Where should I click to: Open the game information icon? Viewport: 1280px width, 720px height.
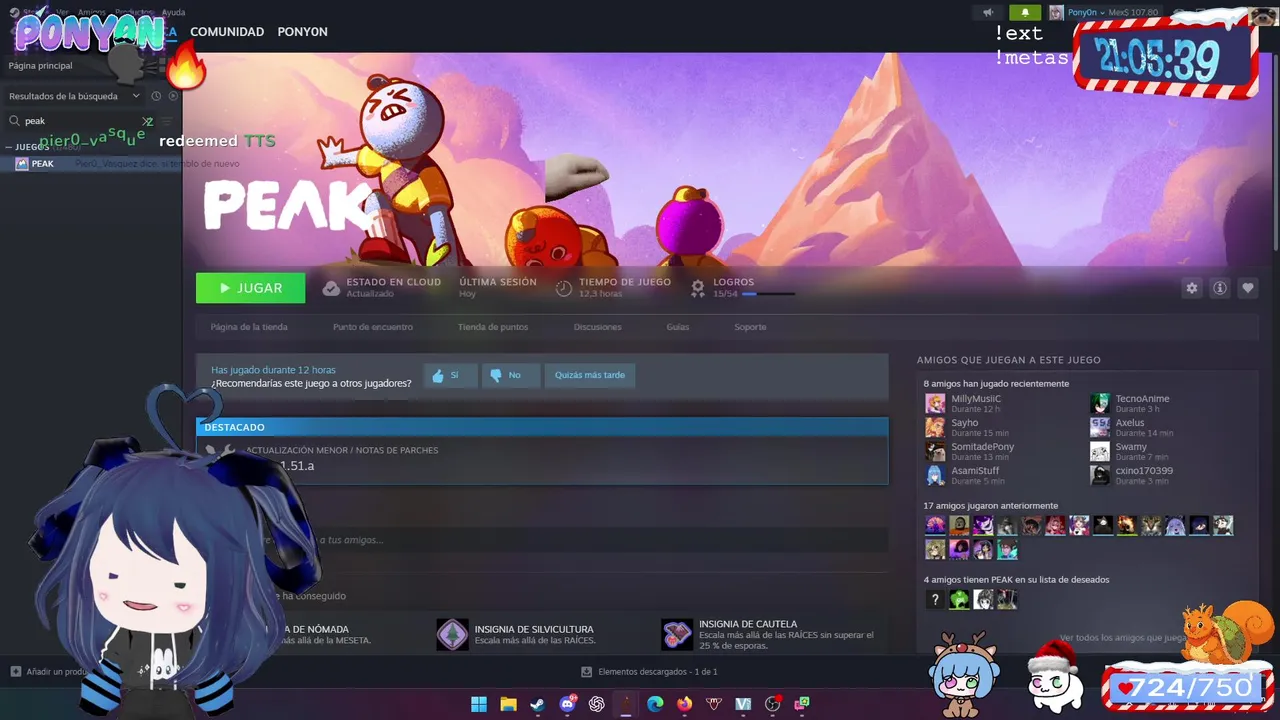pyautogui.click(x=1220, y=288)
